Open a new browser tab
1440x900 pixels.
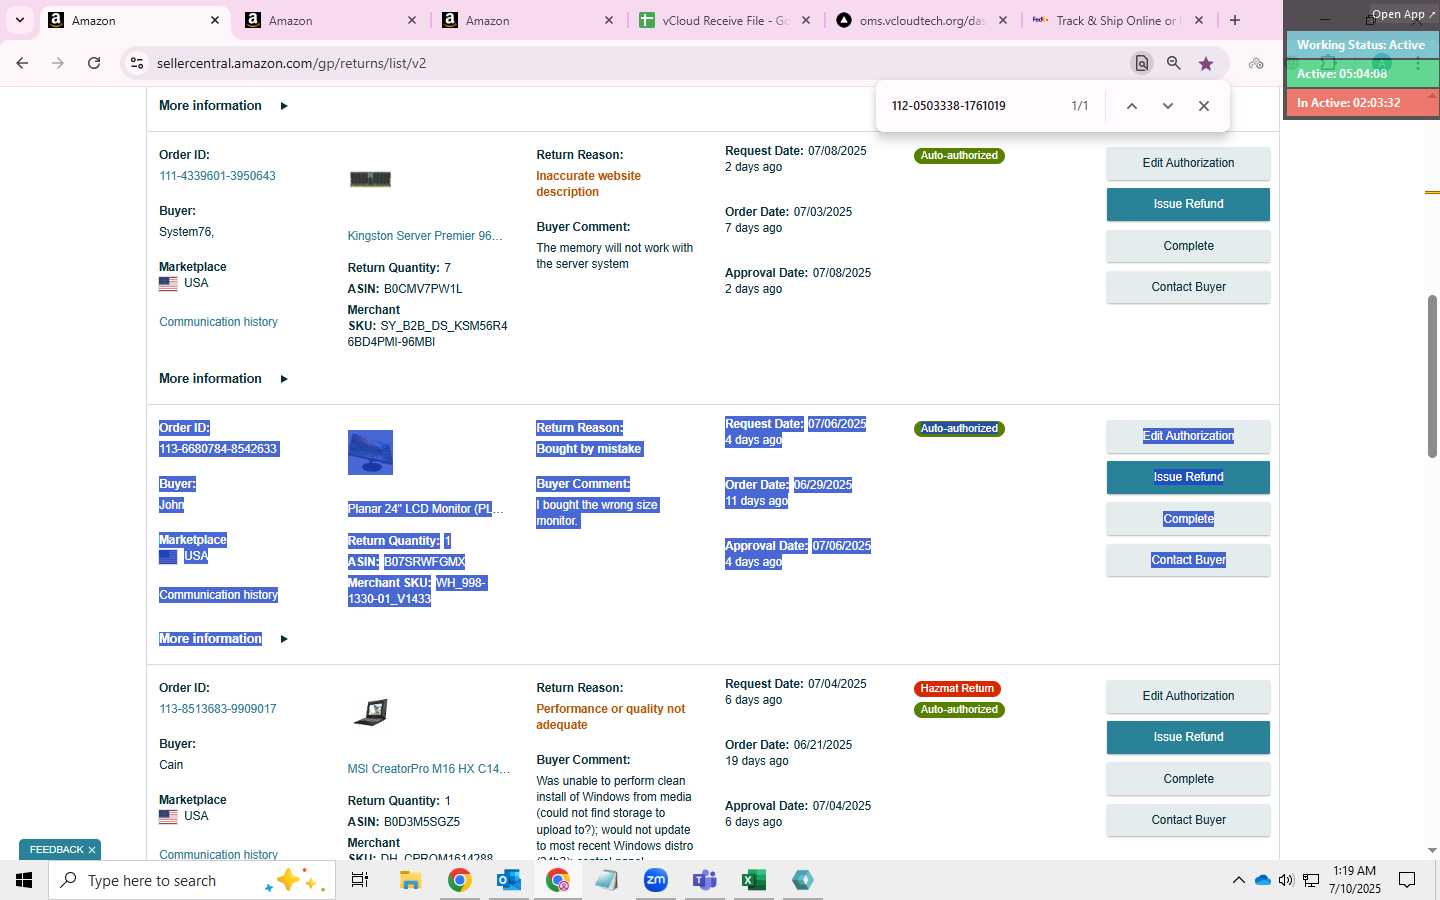pyautogui.click(x=1235, y=20)
